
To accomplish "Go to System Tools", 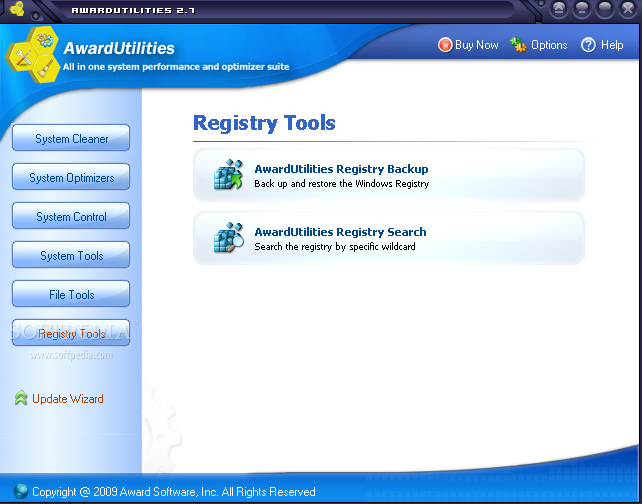I will [x=71, y=255].
